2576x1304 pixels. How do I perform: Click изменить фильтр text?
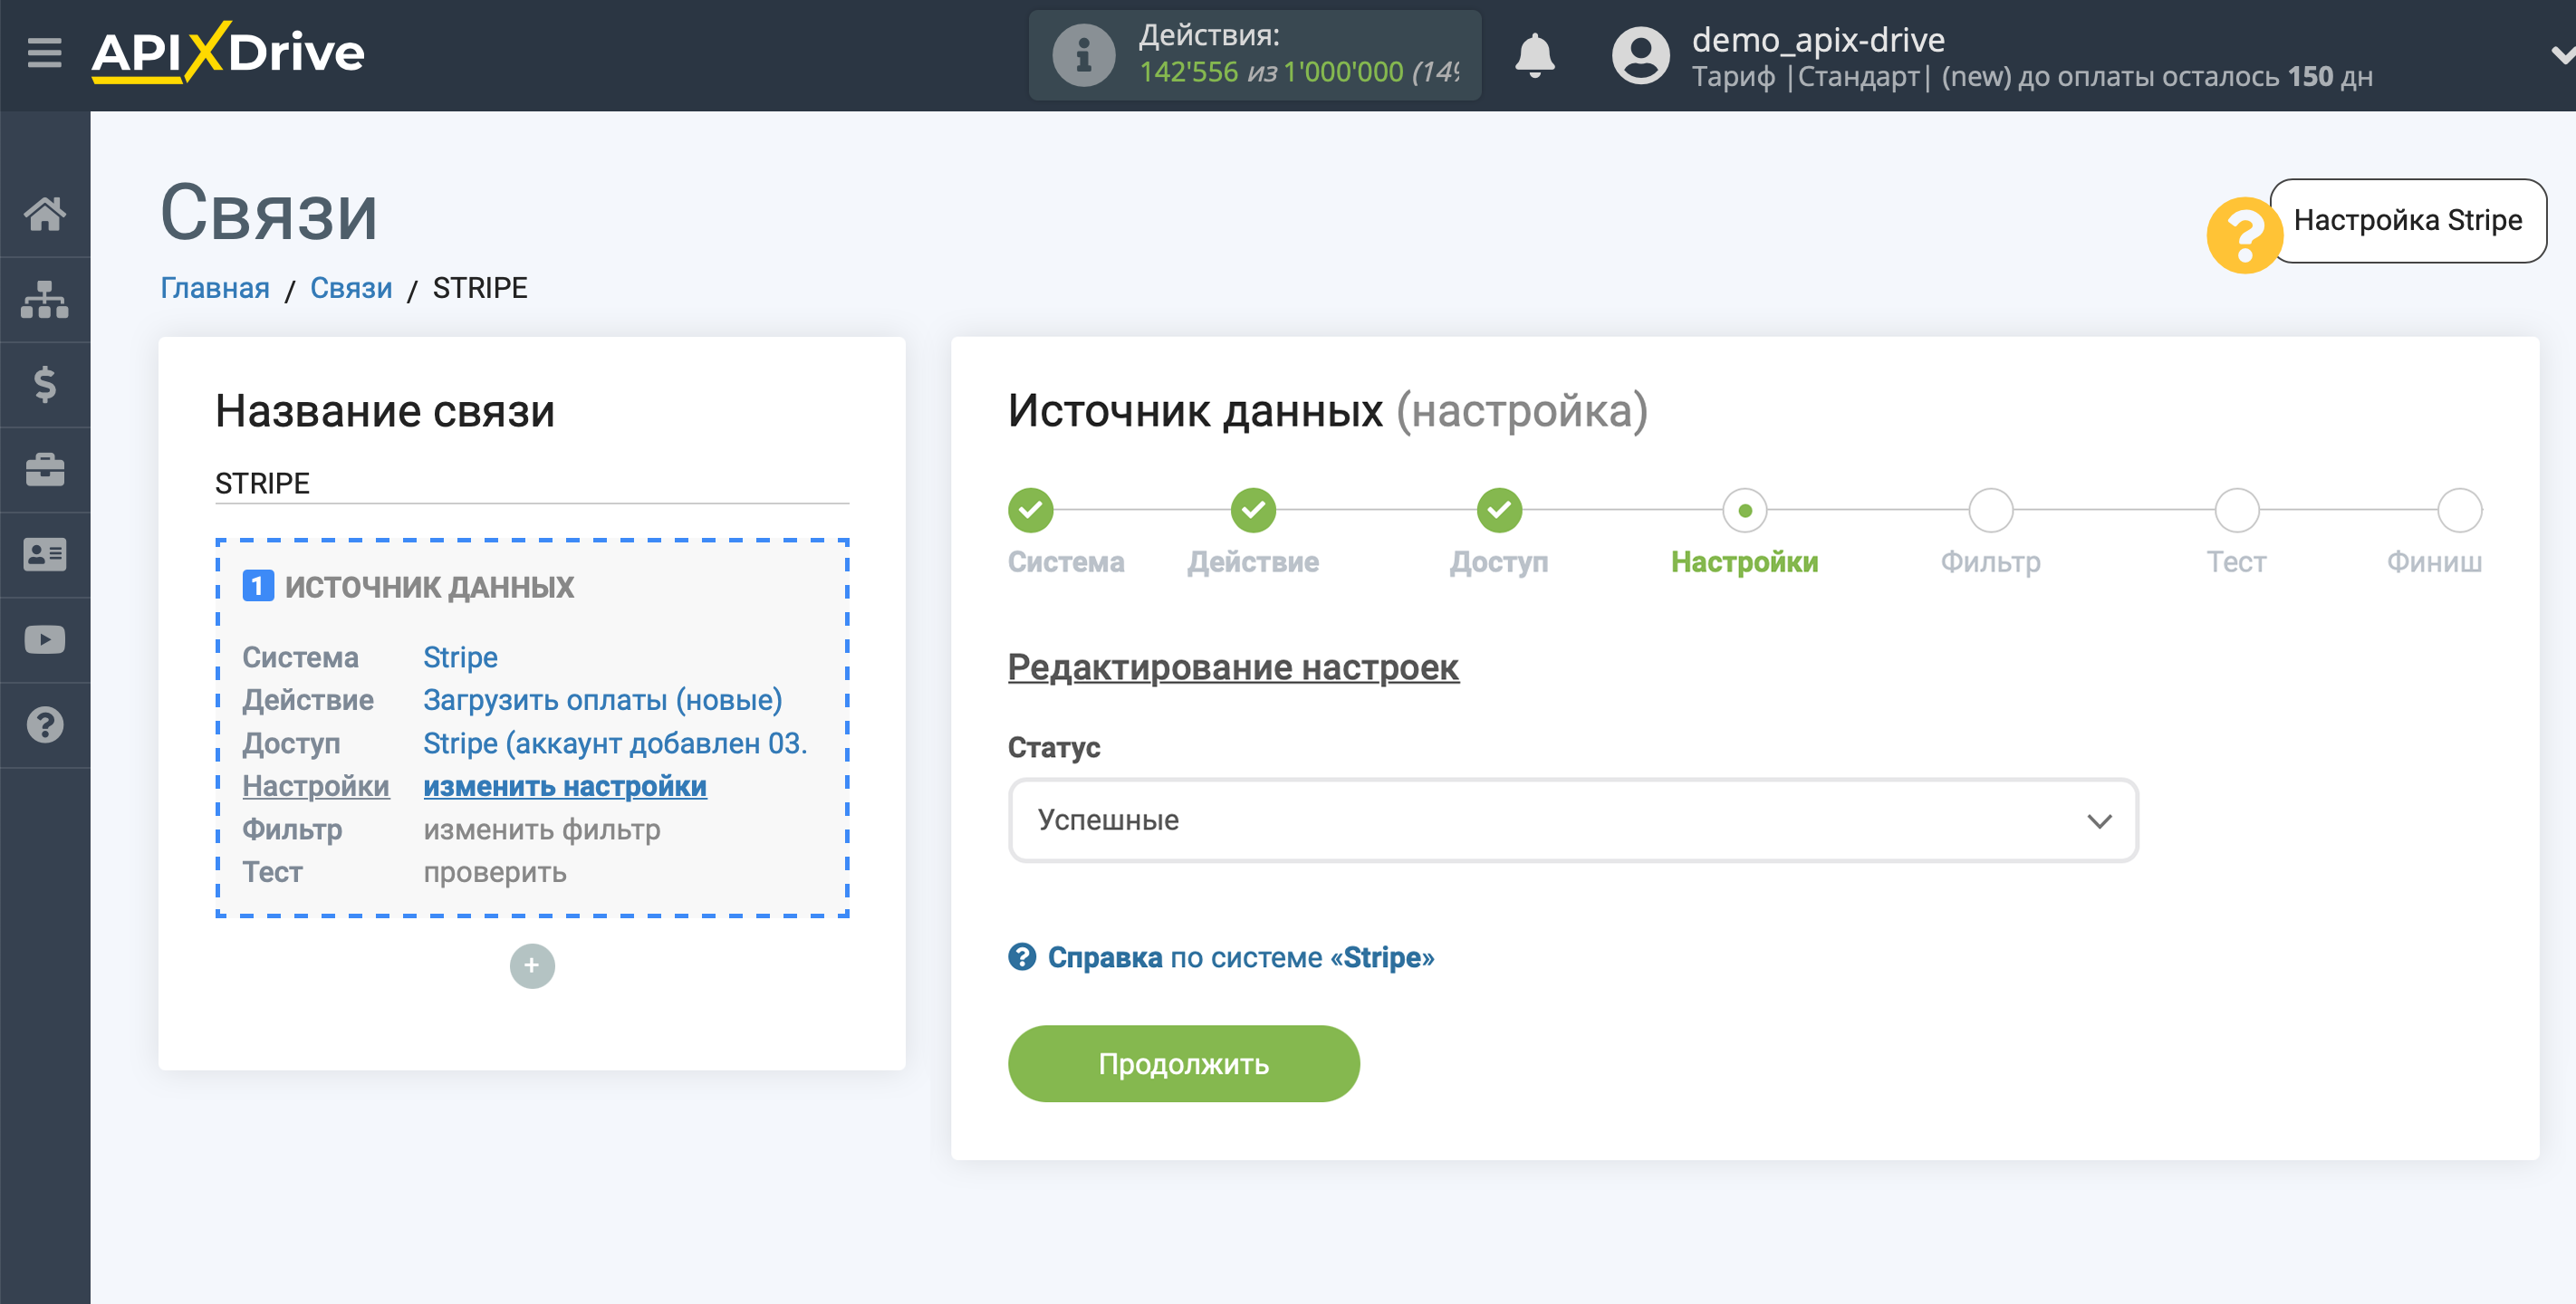click(542, 829)
